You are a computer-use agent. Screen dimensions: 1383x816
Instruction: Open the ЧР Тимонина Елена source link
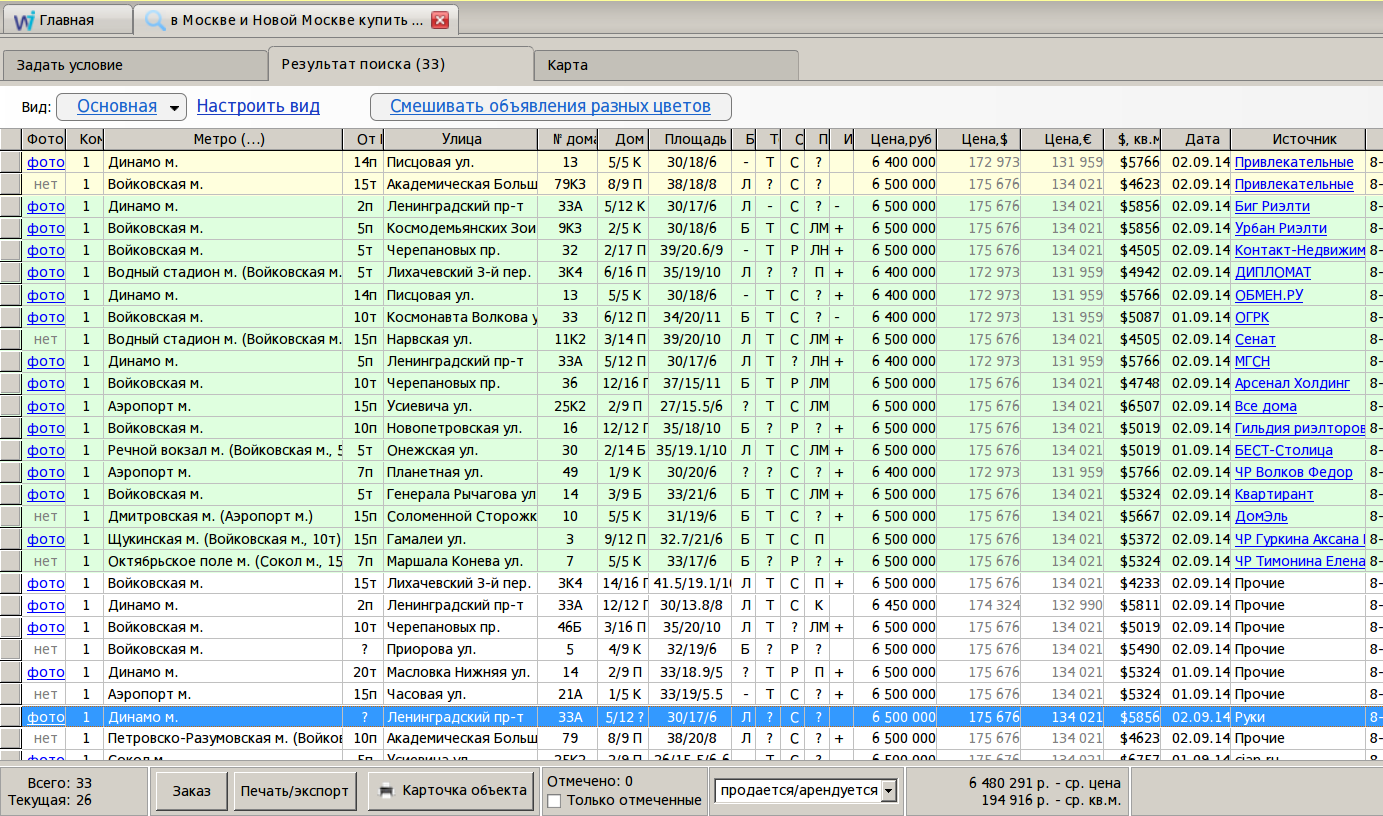[1300, 561]
